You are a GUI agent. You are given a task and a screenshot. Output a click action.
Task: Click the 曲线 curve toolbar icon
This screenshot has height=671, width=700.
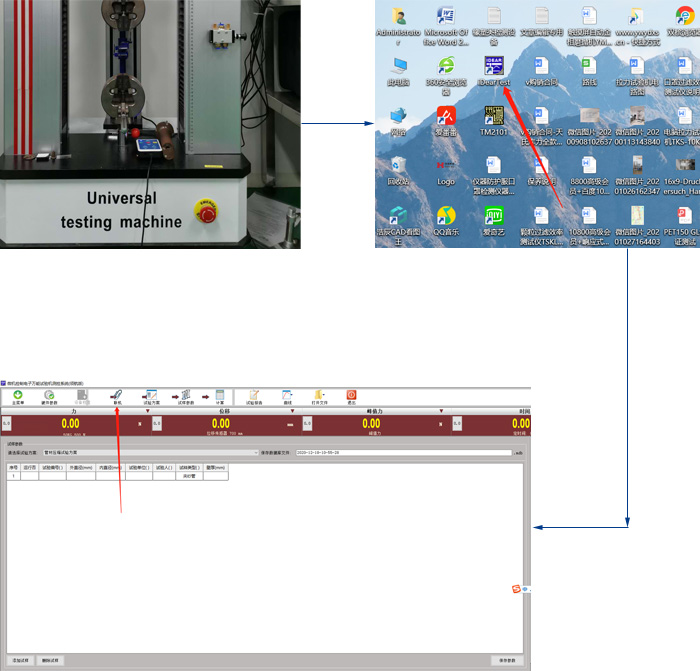click(287, 396)
